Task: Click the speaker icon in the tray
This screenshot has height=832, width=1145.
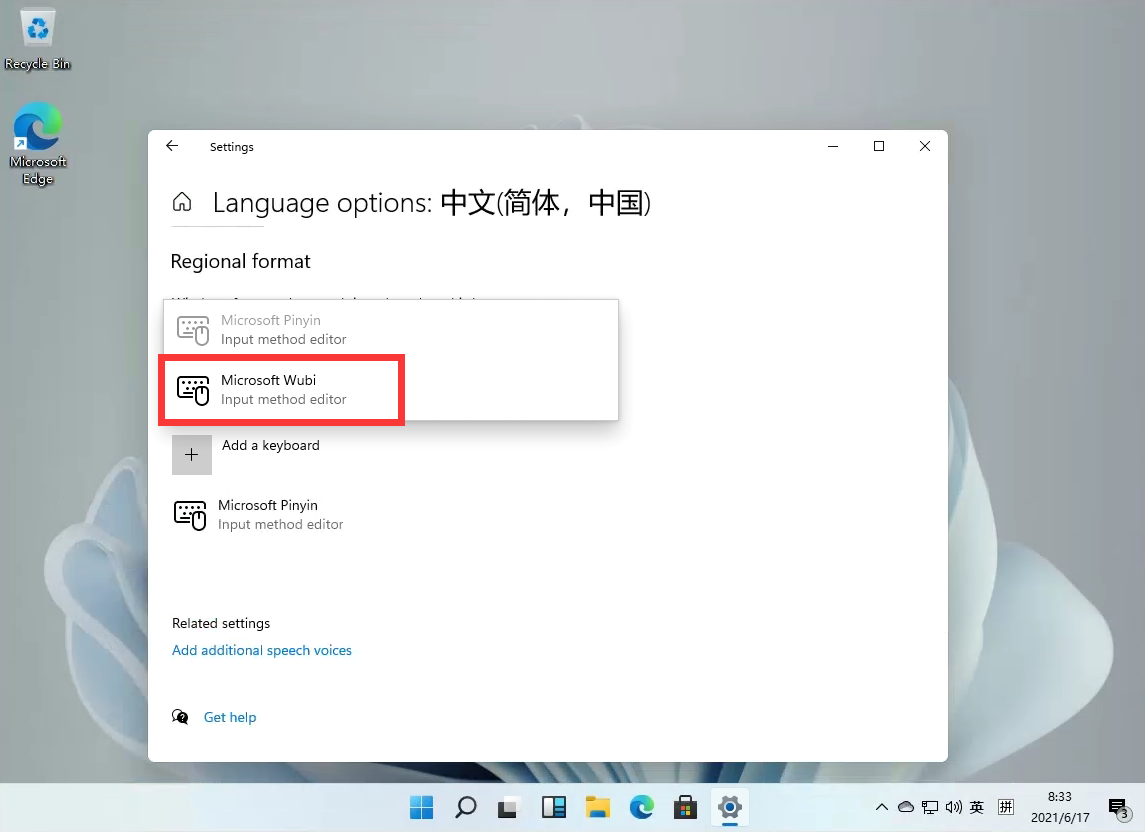Action: [953, 807]
